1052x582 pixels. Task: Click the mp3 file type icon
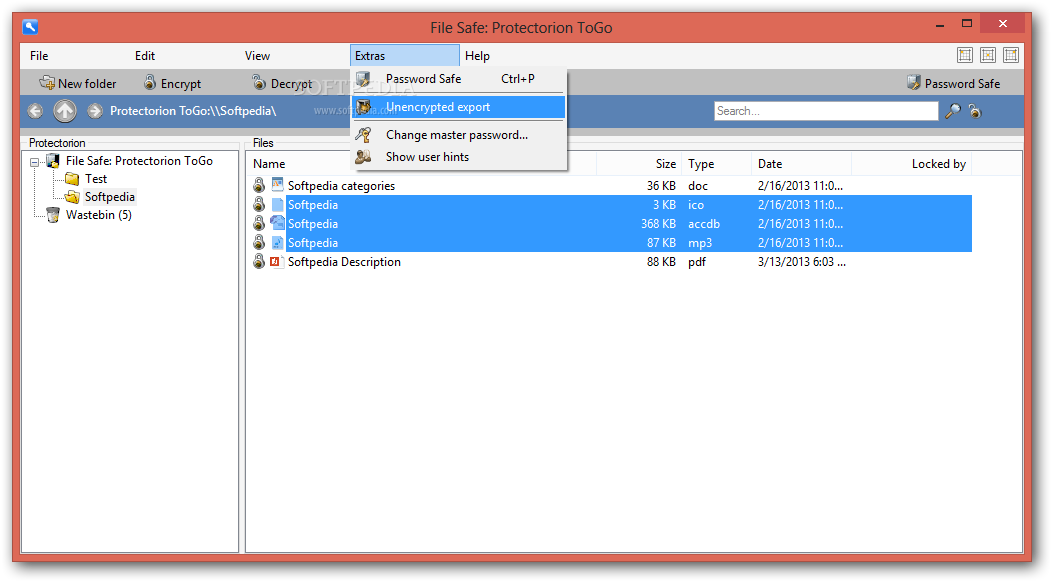point(277,242)
